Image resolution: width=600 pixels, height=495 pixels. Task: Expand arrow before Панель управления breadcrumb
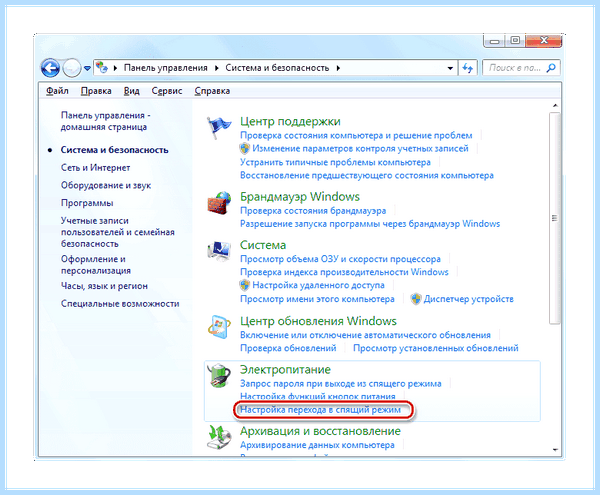coord(116,68)
